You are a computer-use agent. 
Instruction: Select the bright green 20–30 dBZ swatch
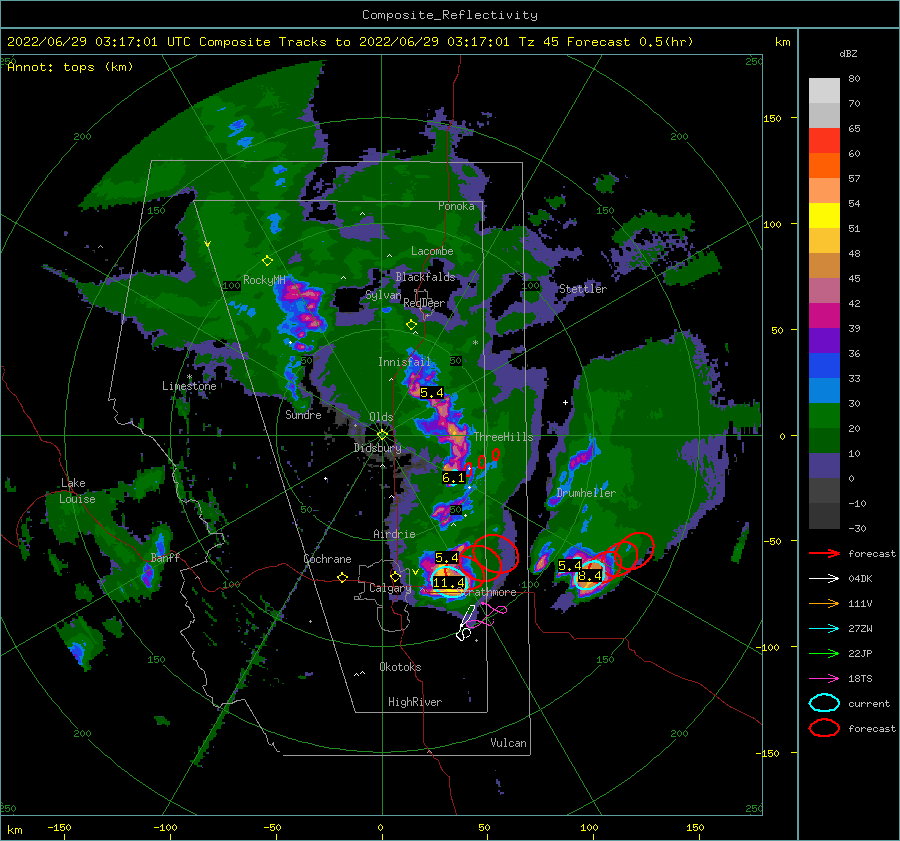(824, 416)
